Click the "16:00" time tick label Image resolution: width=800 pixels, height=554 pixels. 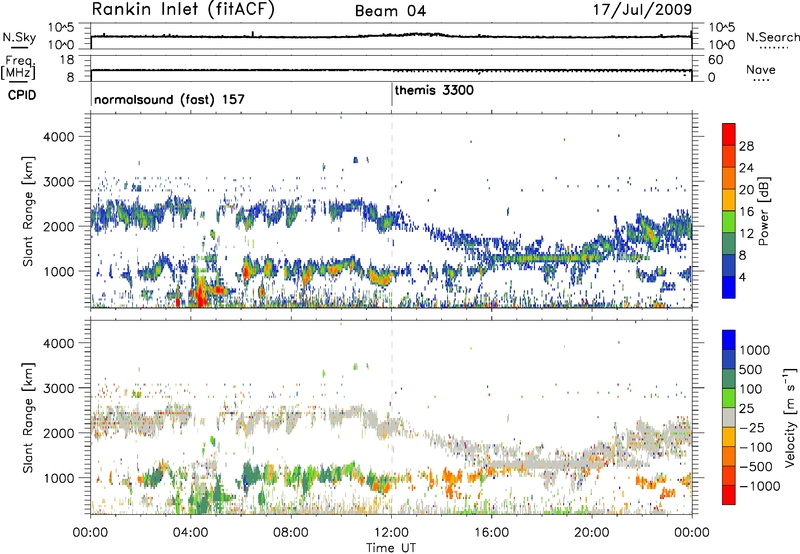pos(491,533)
